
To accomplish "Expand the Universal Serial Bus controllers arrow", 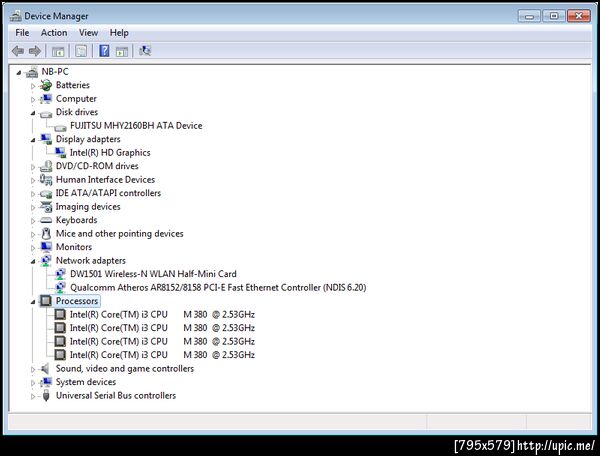I will point(33,396).
